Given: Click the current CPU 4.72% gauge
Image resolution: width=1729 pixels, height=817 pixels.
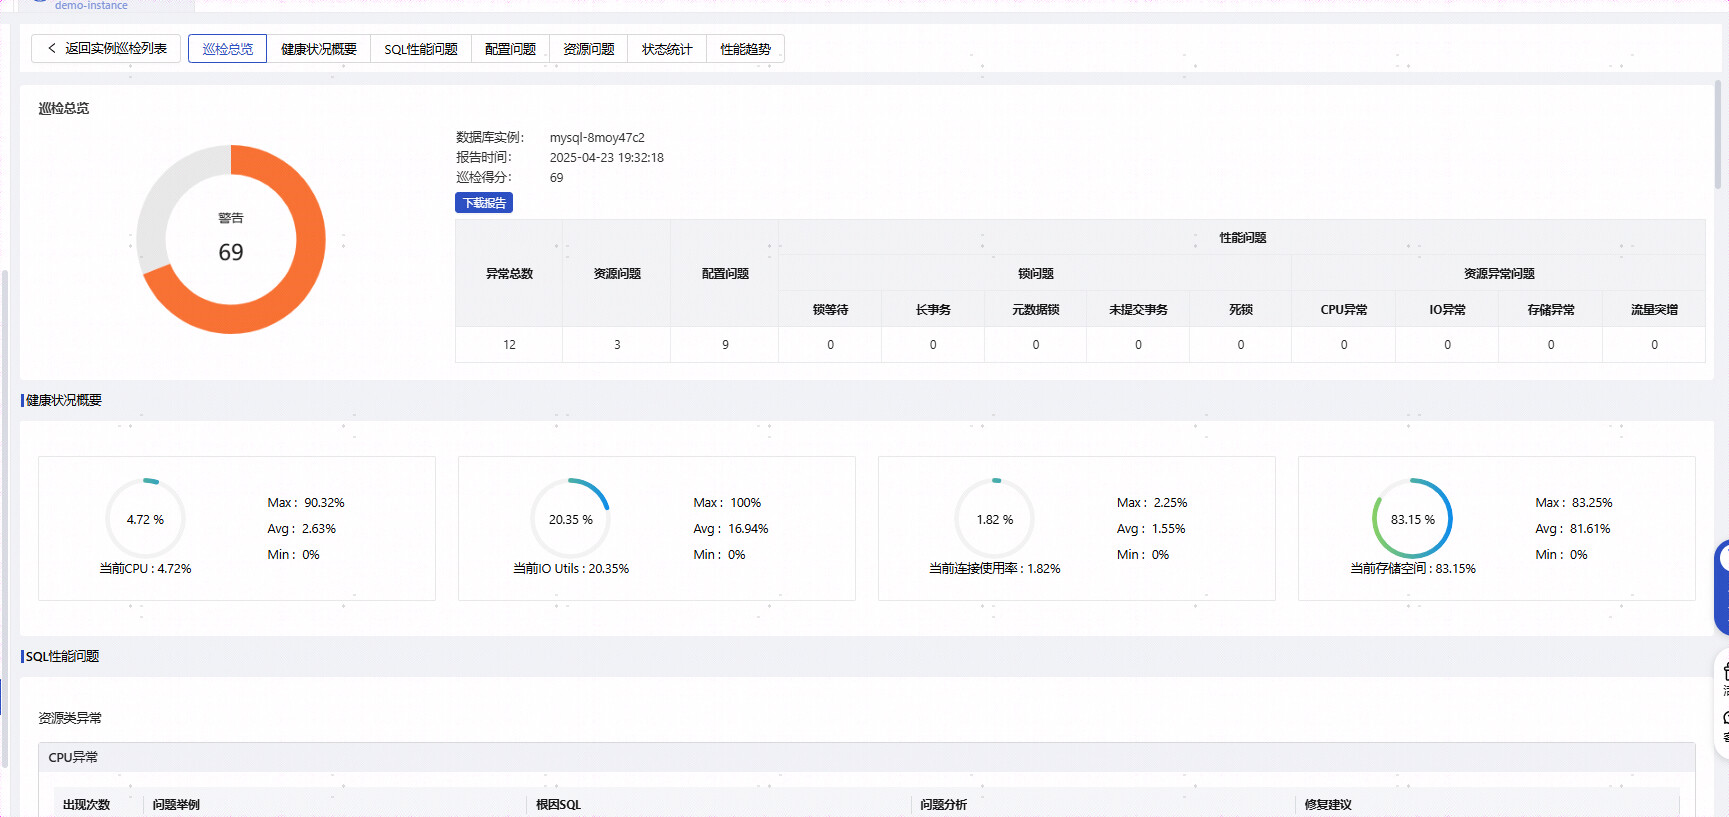Looking at the screenshot, I should pyautogui.click(x=145, y=519).
